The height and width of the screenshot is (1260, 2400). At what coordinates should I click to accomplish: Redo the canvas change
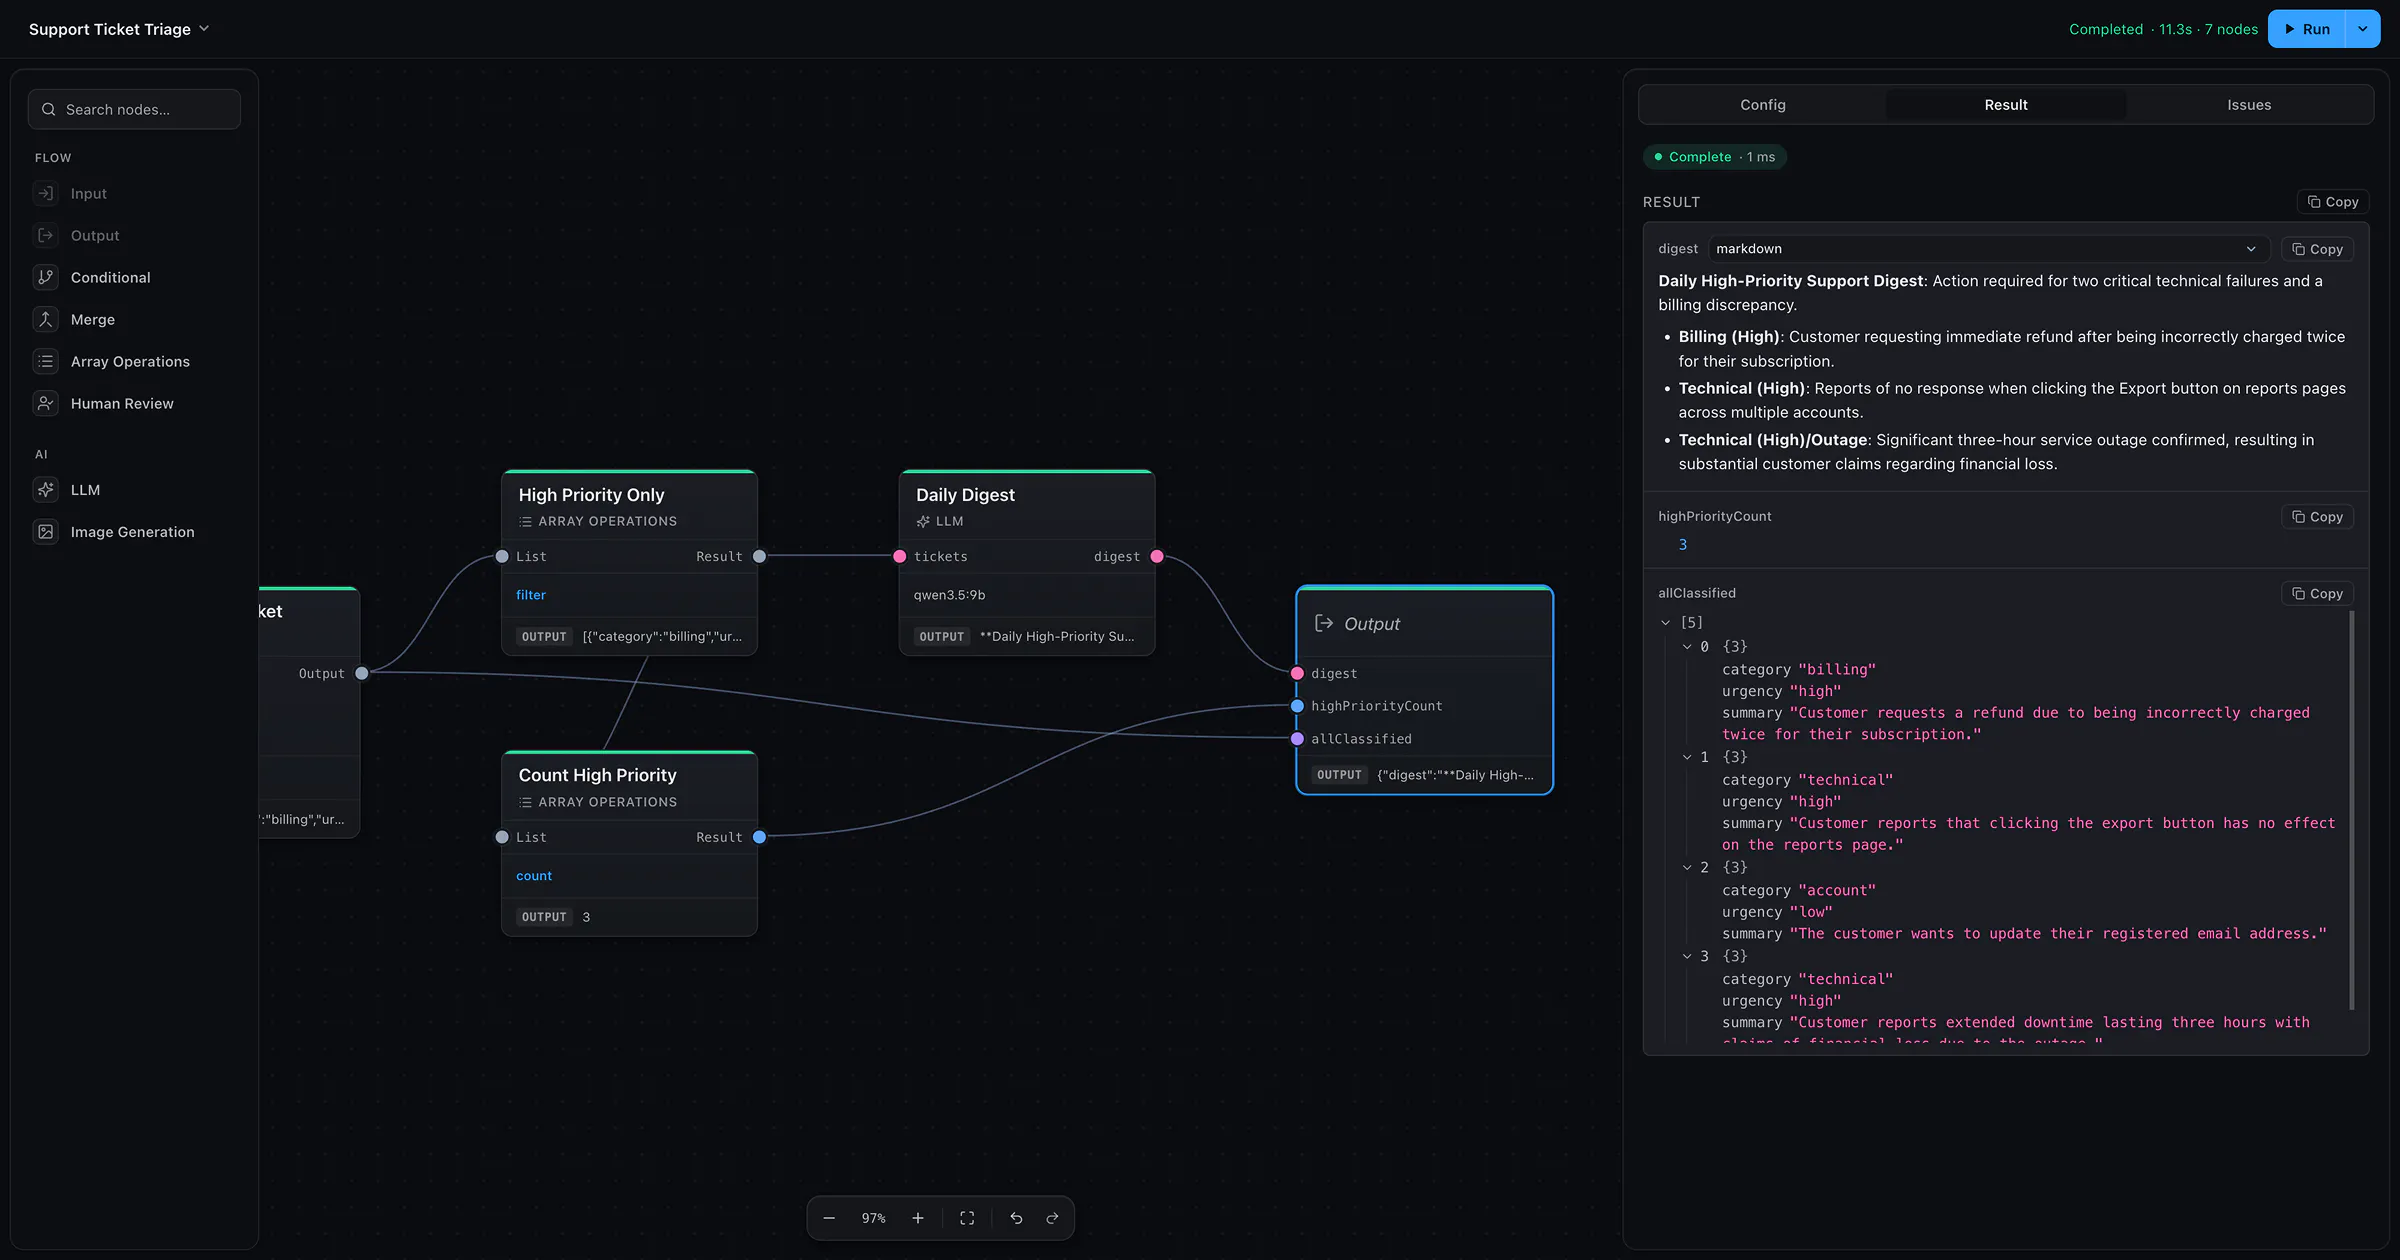tap(1052, 1218)
